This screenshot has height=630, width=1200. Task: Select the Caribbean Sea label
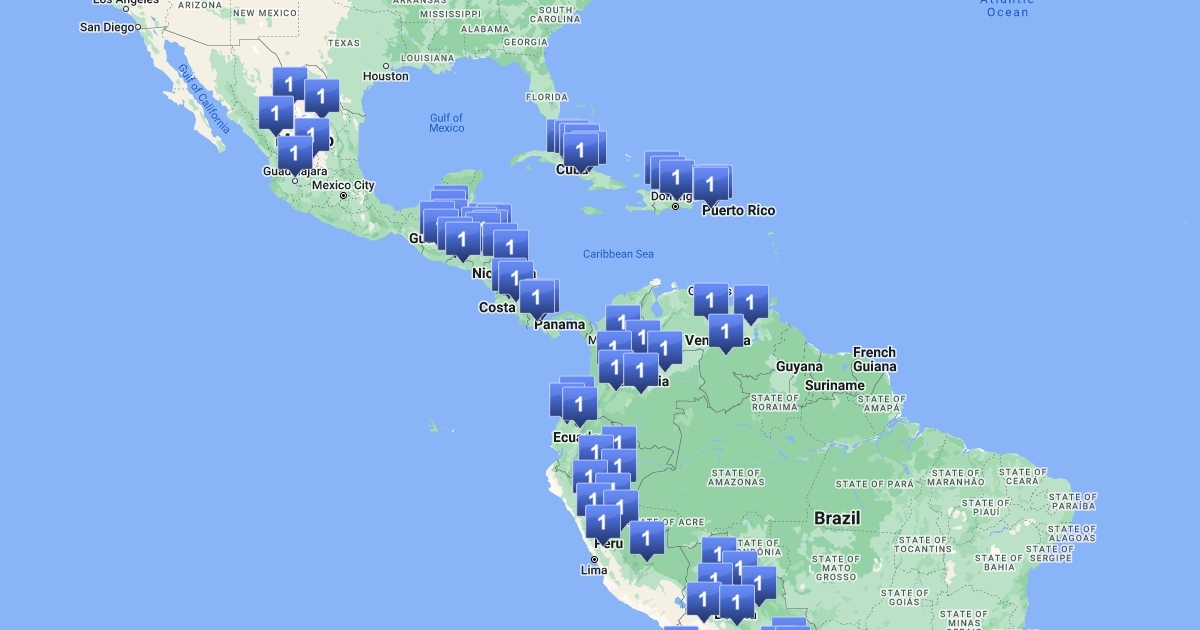point(618,254)
